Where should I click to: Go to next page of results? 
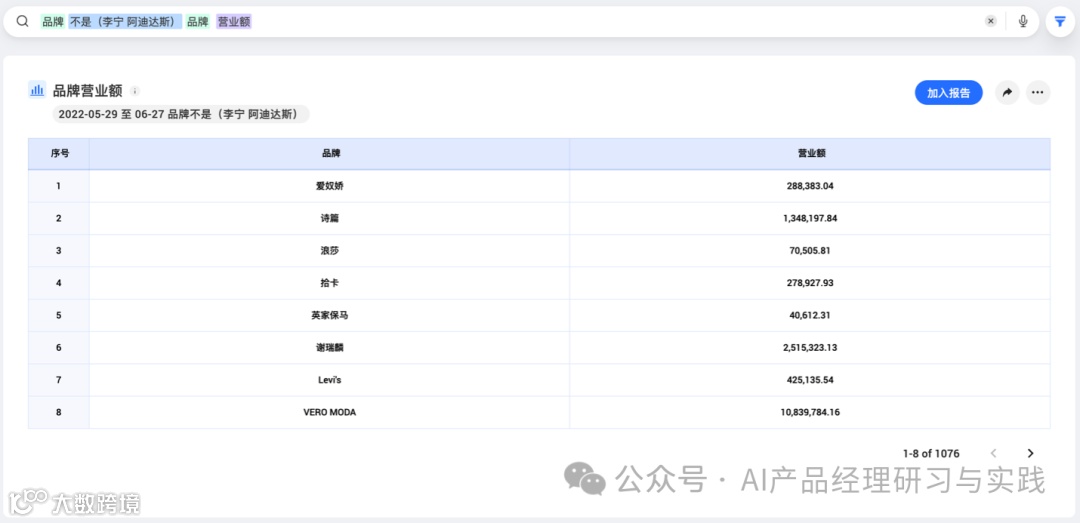coord(1030,453)
